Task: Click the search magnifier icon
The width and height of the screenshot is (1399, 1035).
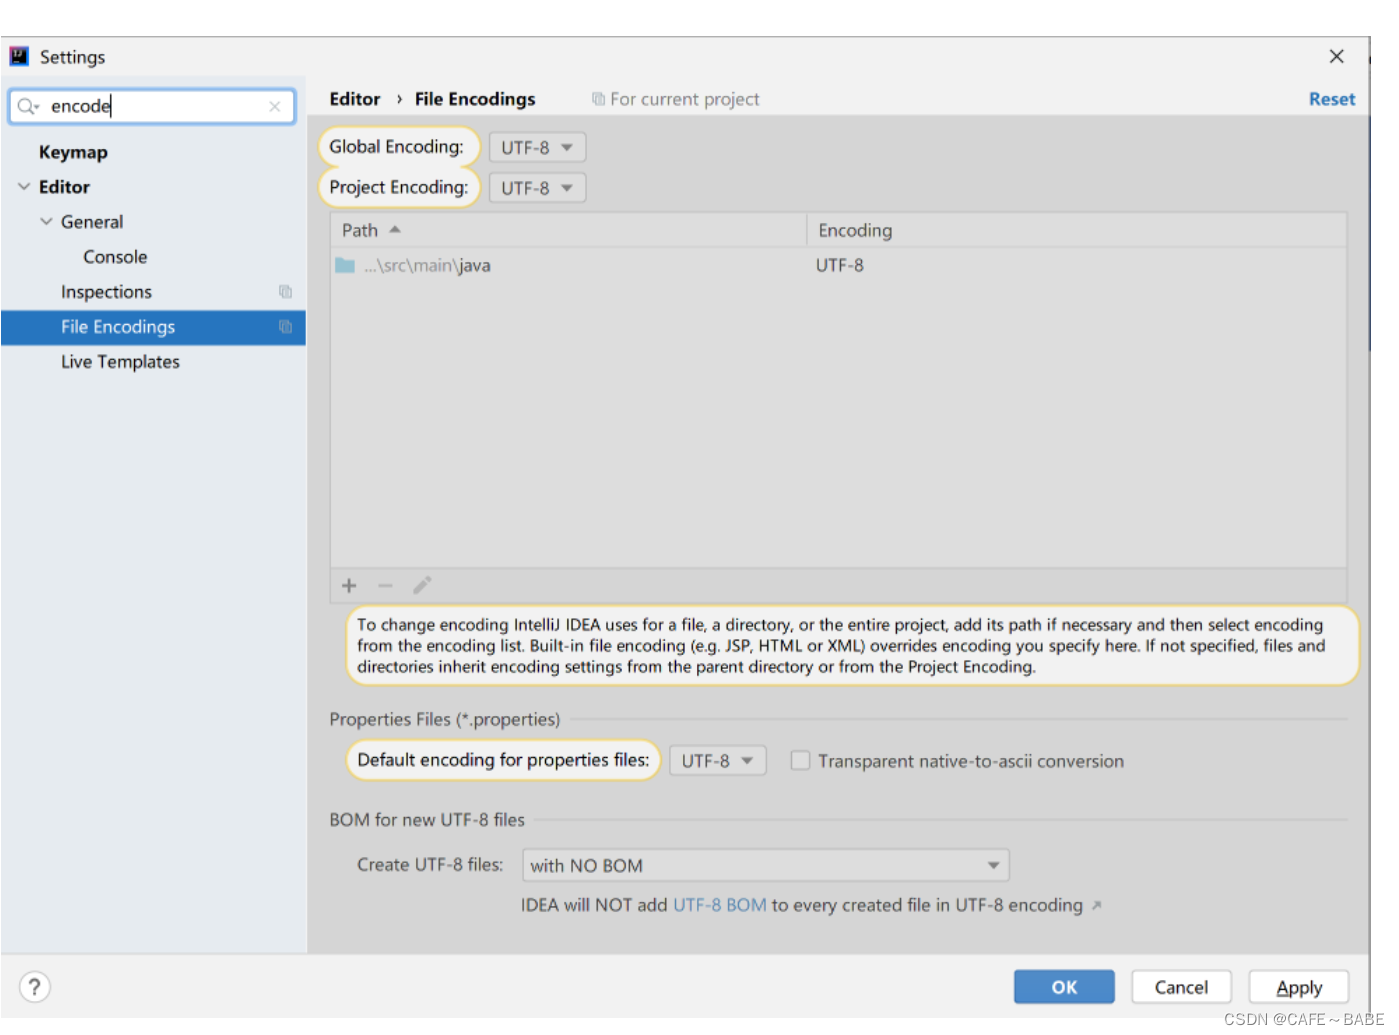Action: [27, 107]
